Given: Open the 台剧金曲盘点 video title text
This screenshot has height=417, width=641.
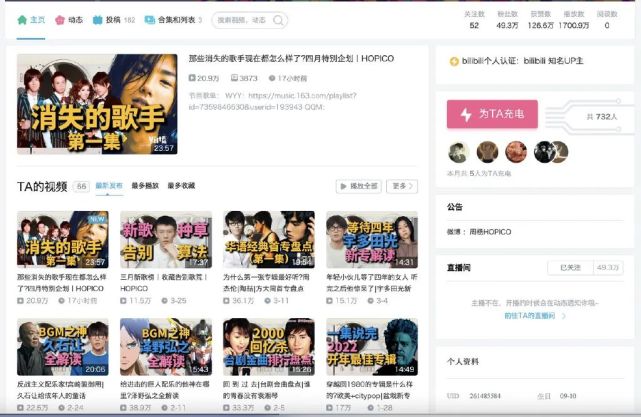Looking at the screenshot, I should 267,390.
